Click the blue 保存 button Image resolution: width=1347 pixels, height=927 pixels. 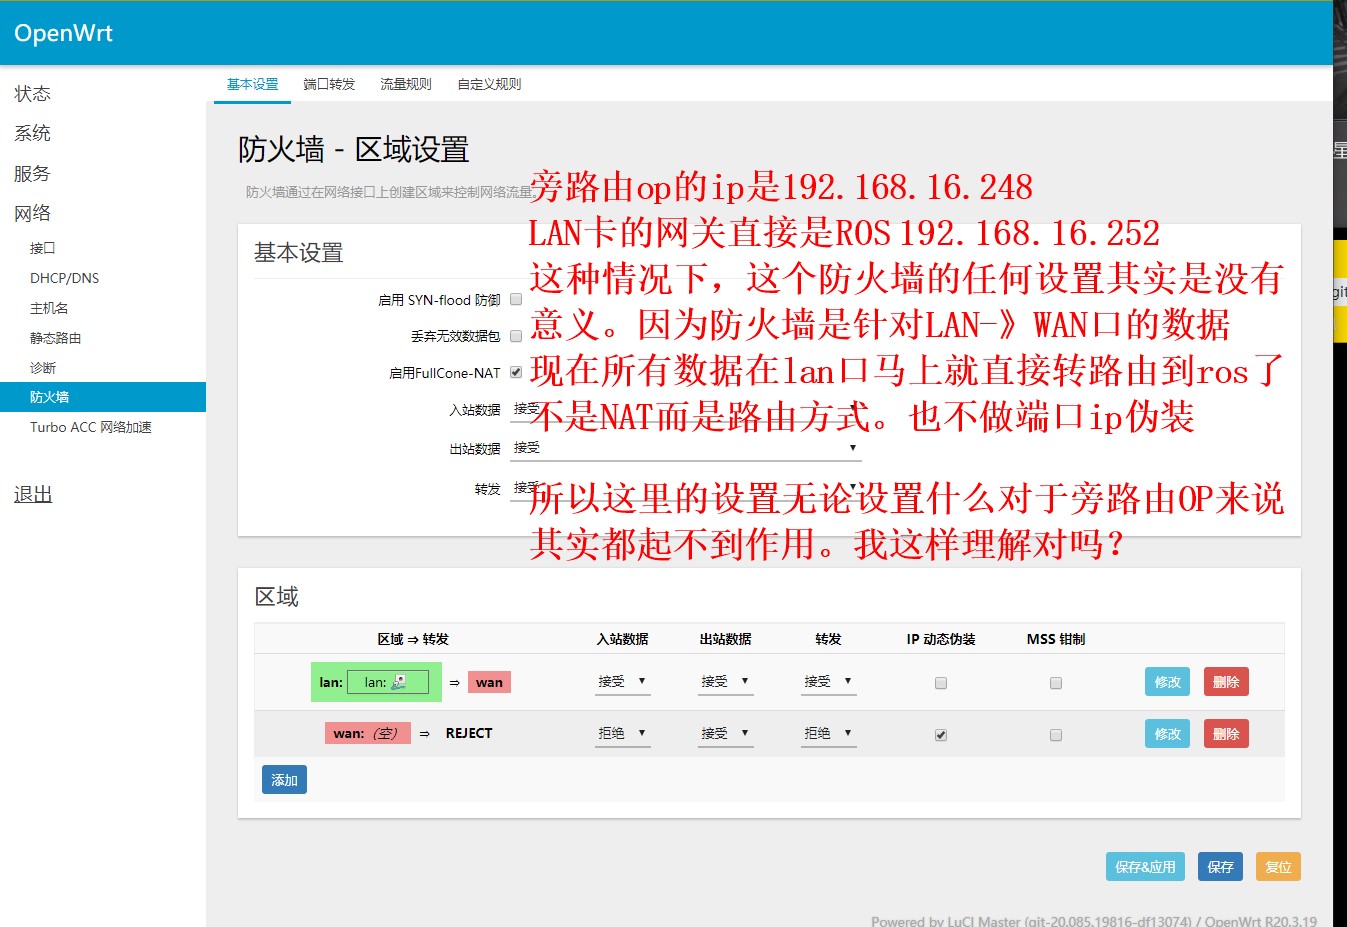[x=1220, y=867]
